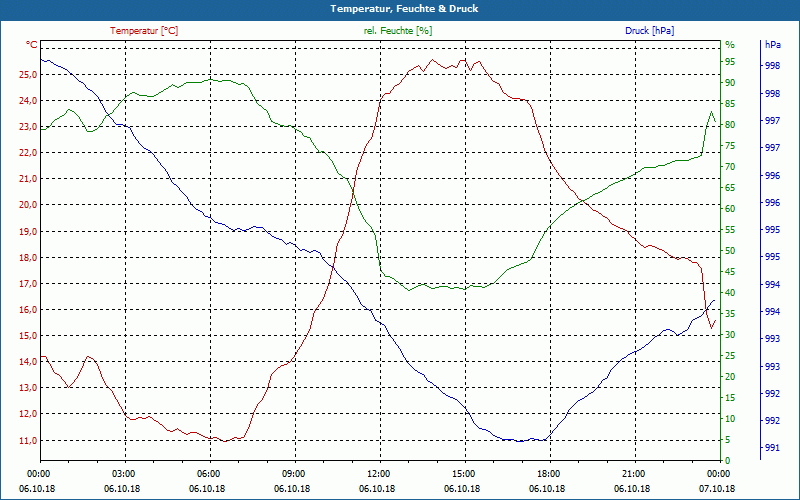Screen dimensions: 800x500
Task: Click the '95' humidity axis value
Action: click(730, 62)
